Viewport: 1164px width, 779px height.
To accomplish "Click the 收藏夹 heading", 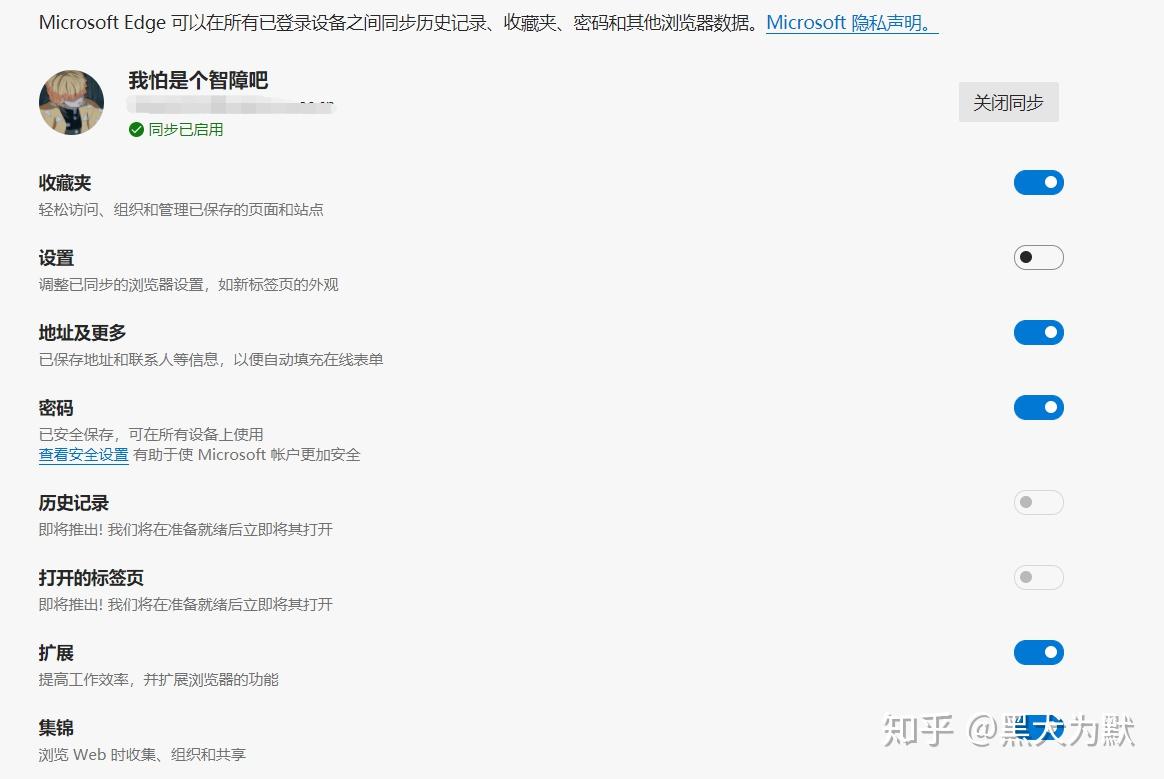I will tap(65, 183).
